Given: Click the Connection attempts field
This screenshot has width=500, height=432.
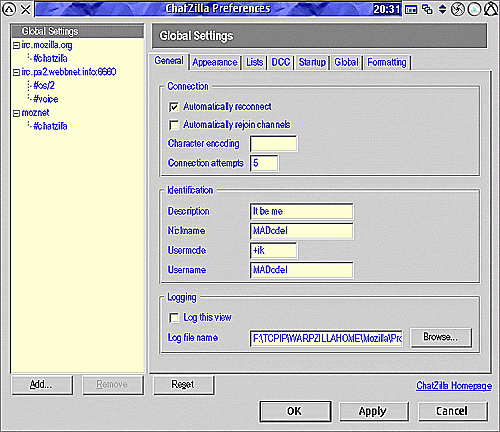Looking at the screenshot, I should [x=264, y=163].
